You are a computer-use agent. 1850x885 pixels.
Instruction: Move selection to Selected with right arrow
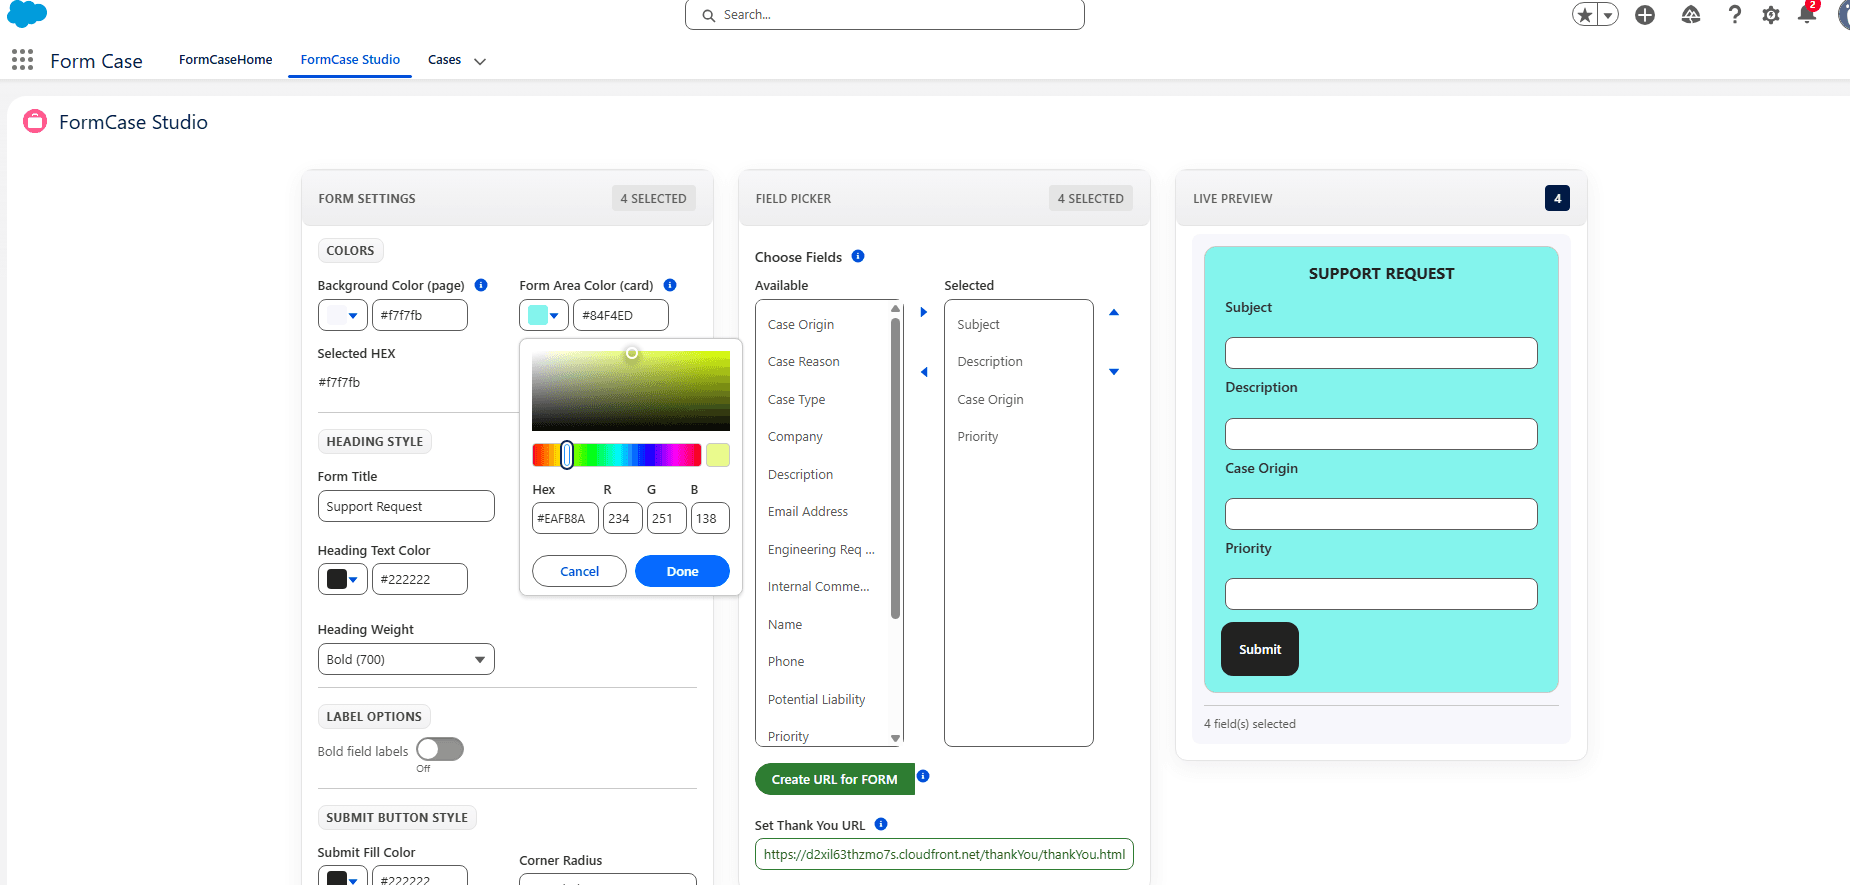coord(924,312)
